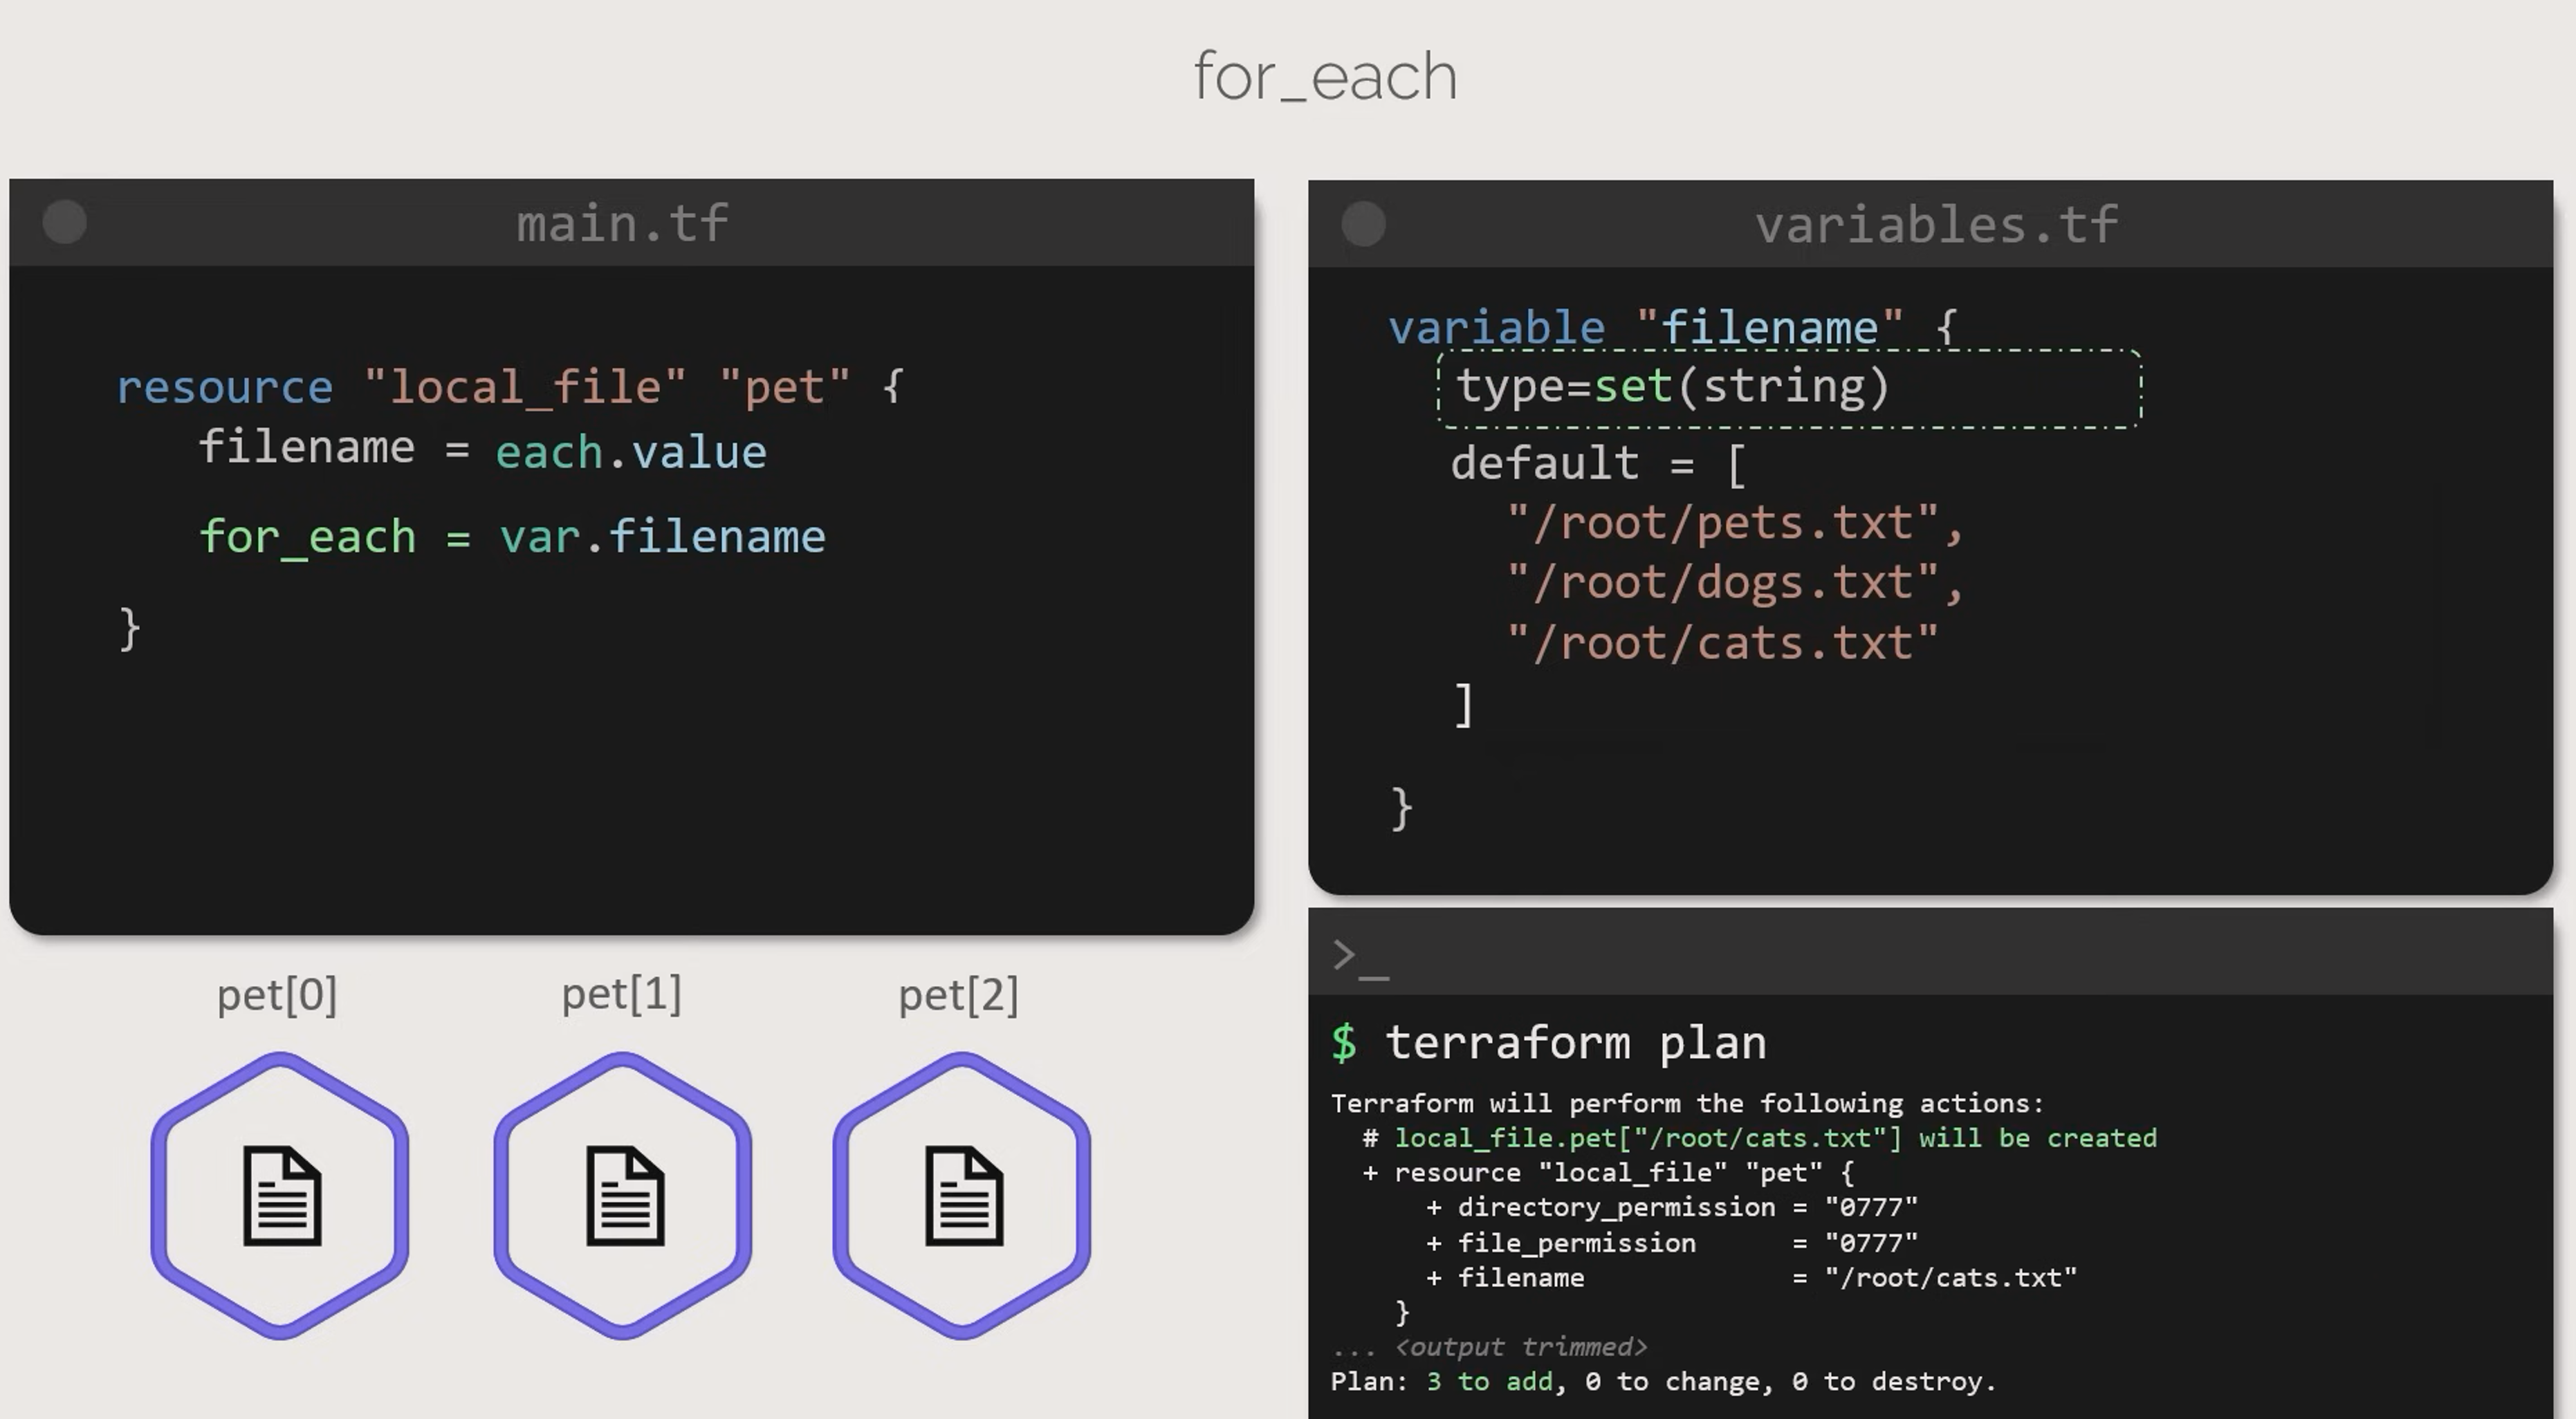The height and width of the screenshot is (1419, 2576).
Task: Click the pet[1] label text
Action: (x=621, y=994)
